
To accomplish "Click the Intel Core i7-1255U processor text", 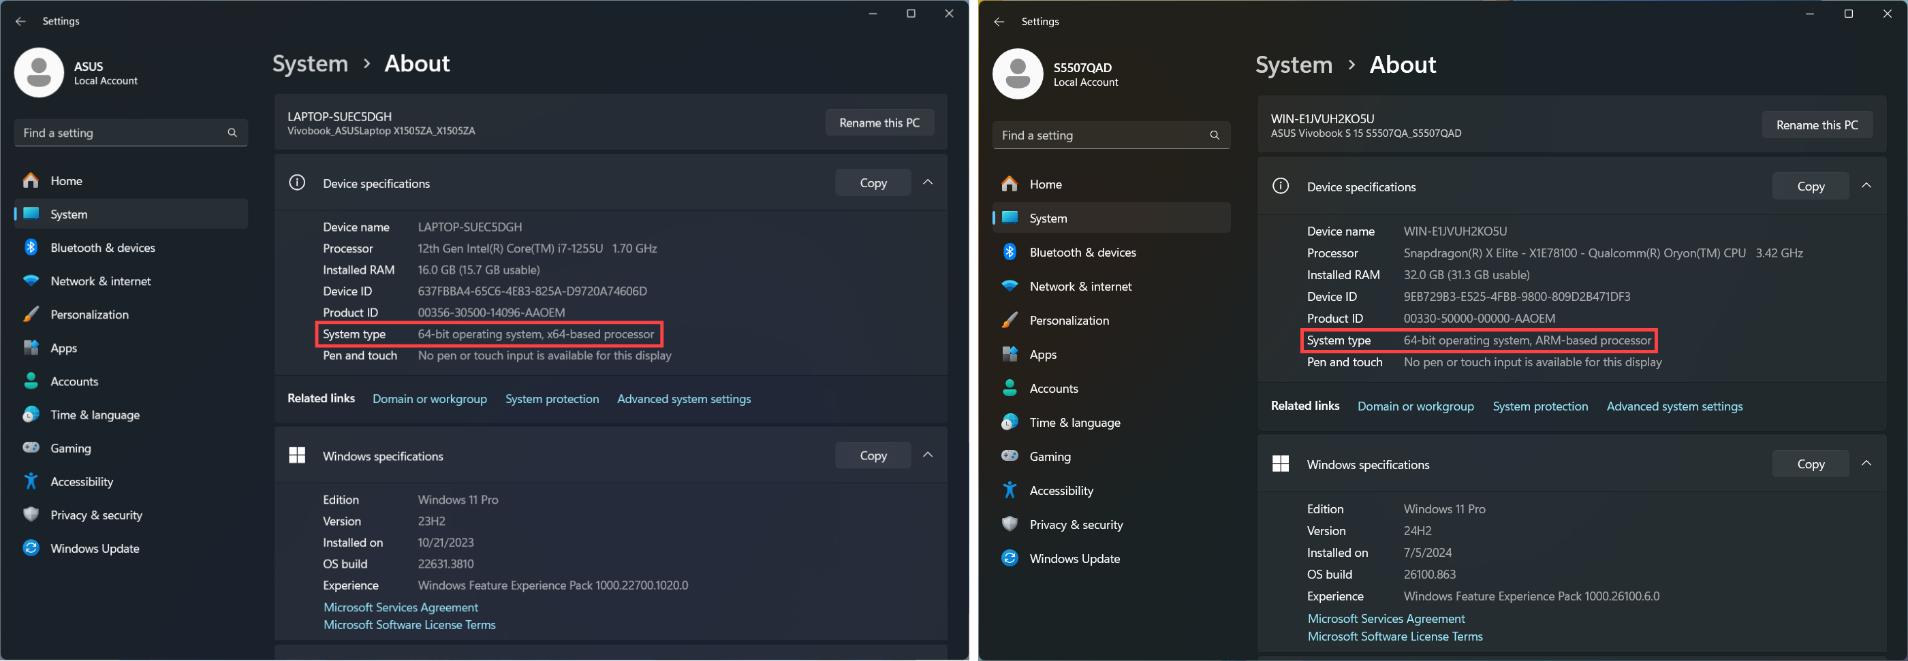I will [x=537, y=249].
